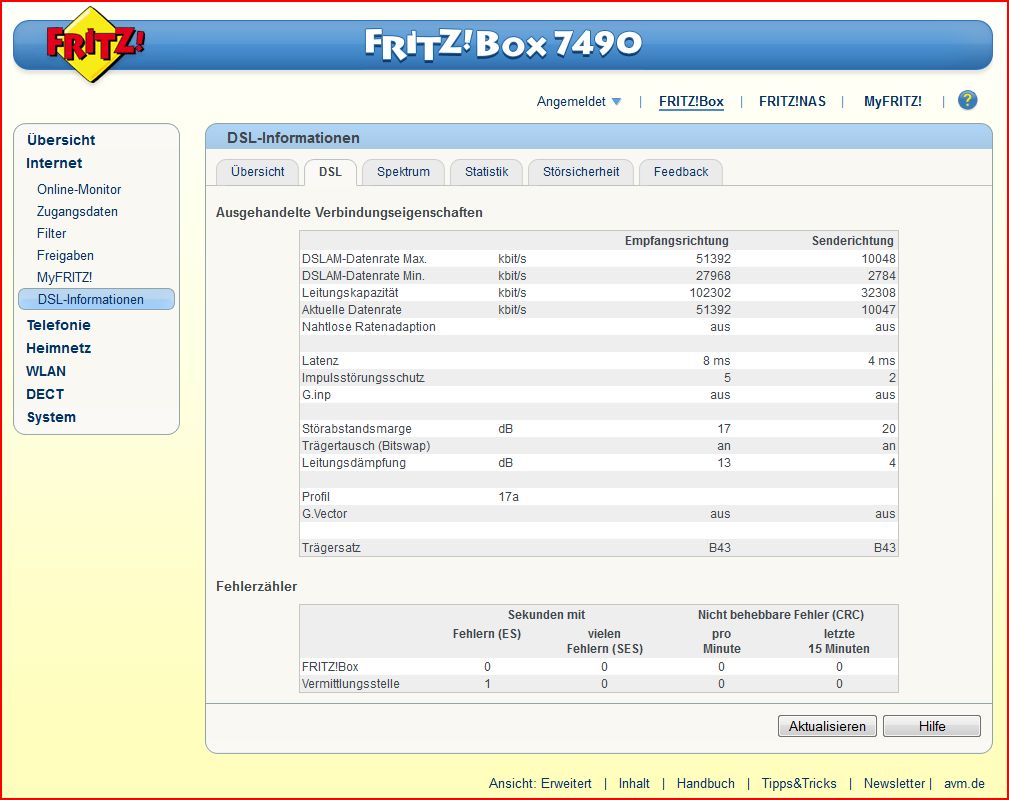
Task: Select the Trägersatz row label
Action: 331,548
